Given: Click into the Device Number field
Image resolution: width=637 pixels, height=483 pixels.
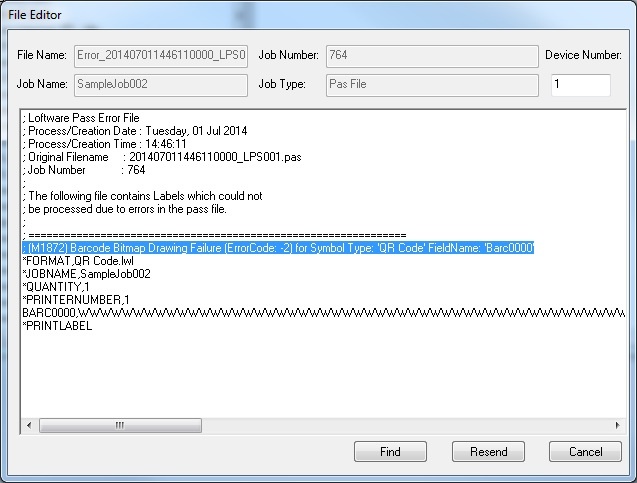Looking at the screenshot, I should pos(581,84).
